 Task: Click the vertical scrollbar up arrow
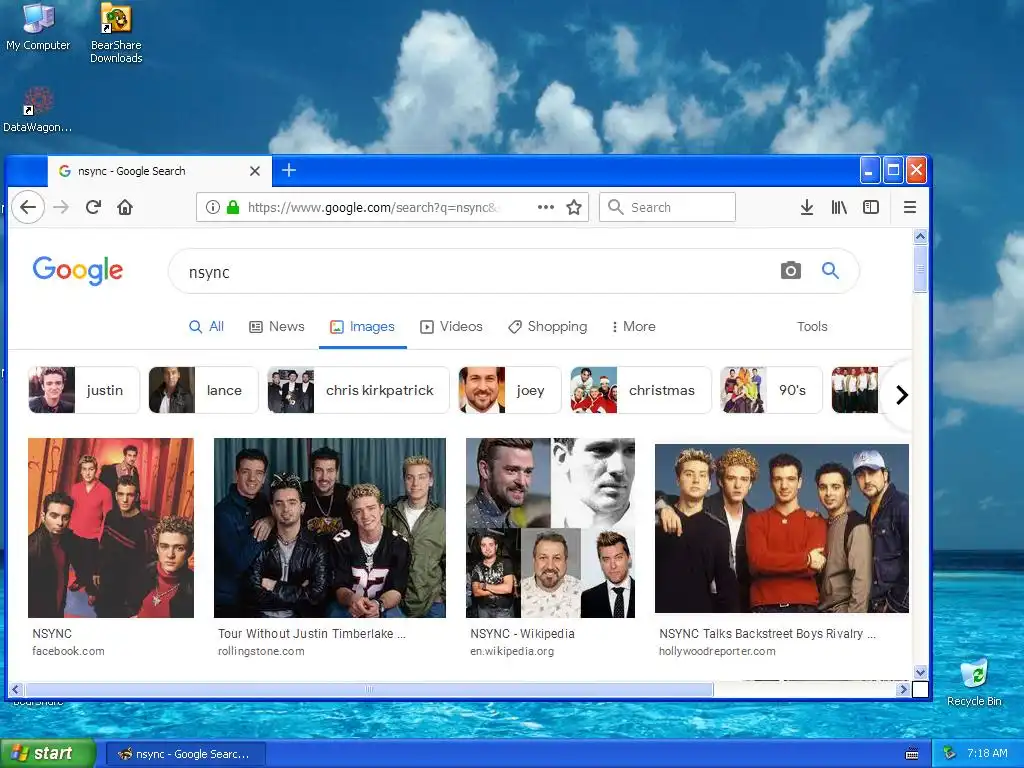920,236
